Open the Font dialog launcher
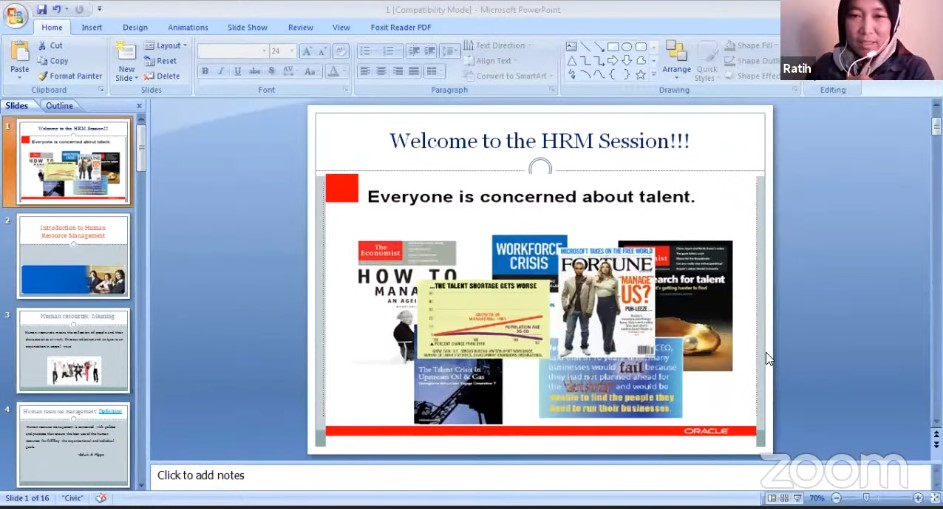 (x=346, y=90)
